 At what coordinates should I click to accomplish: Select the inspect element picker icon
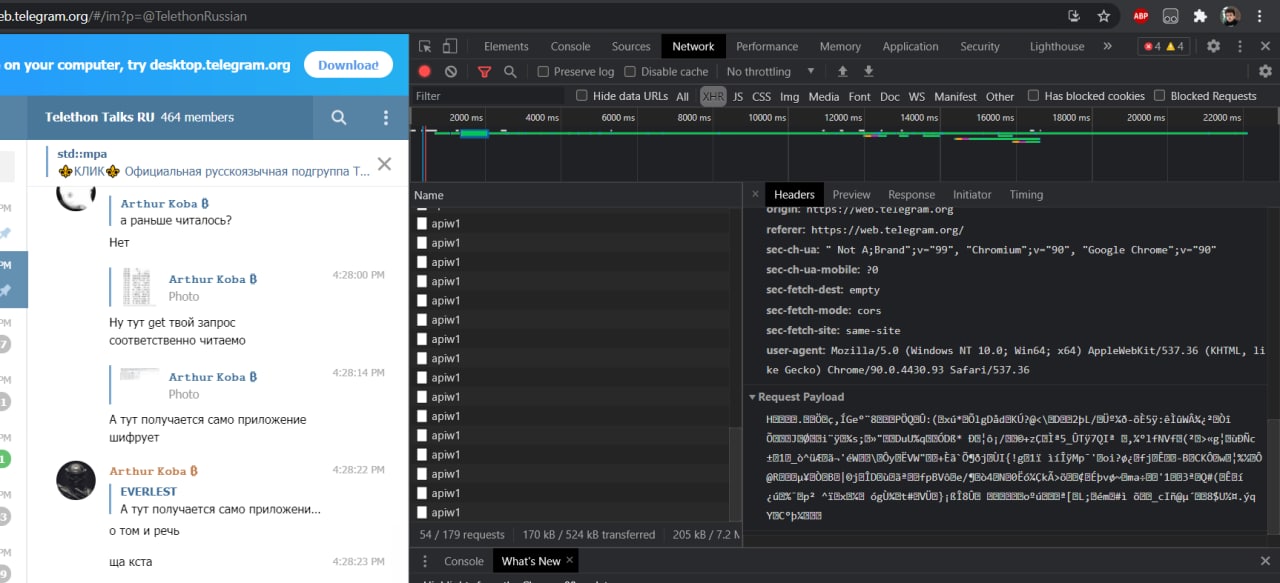pos(425,46)
